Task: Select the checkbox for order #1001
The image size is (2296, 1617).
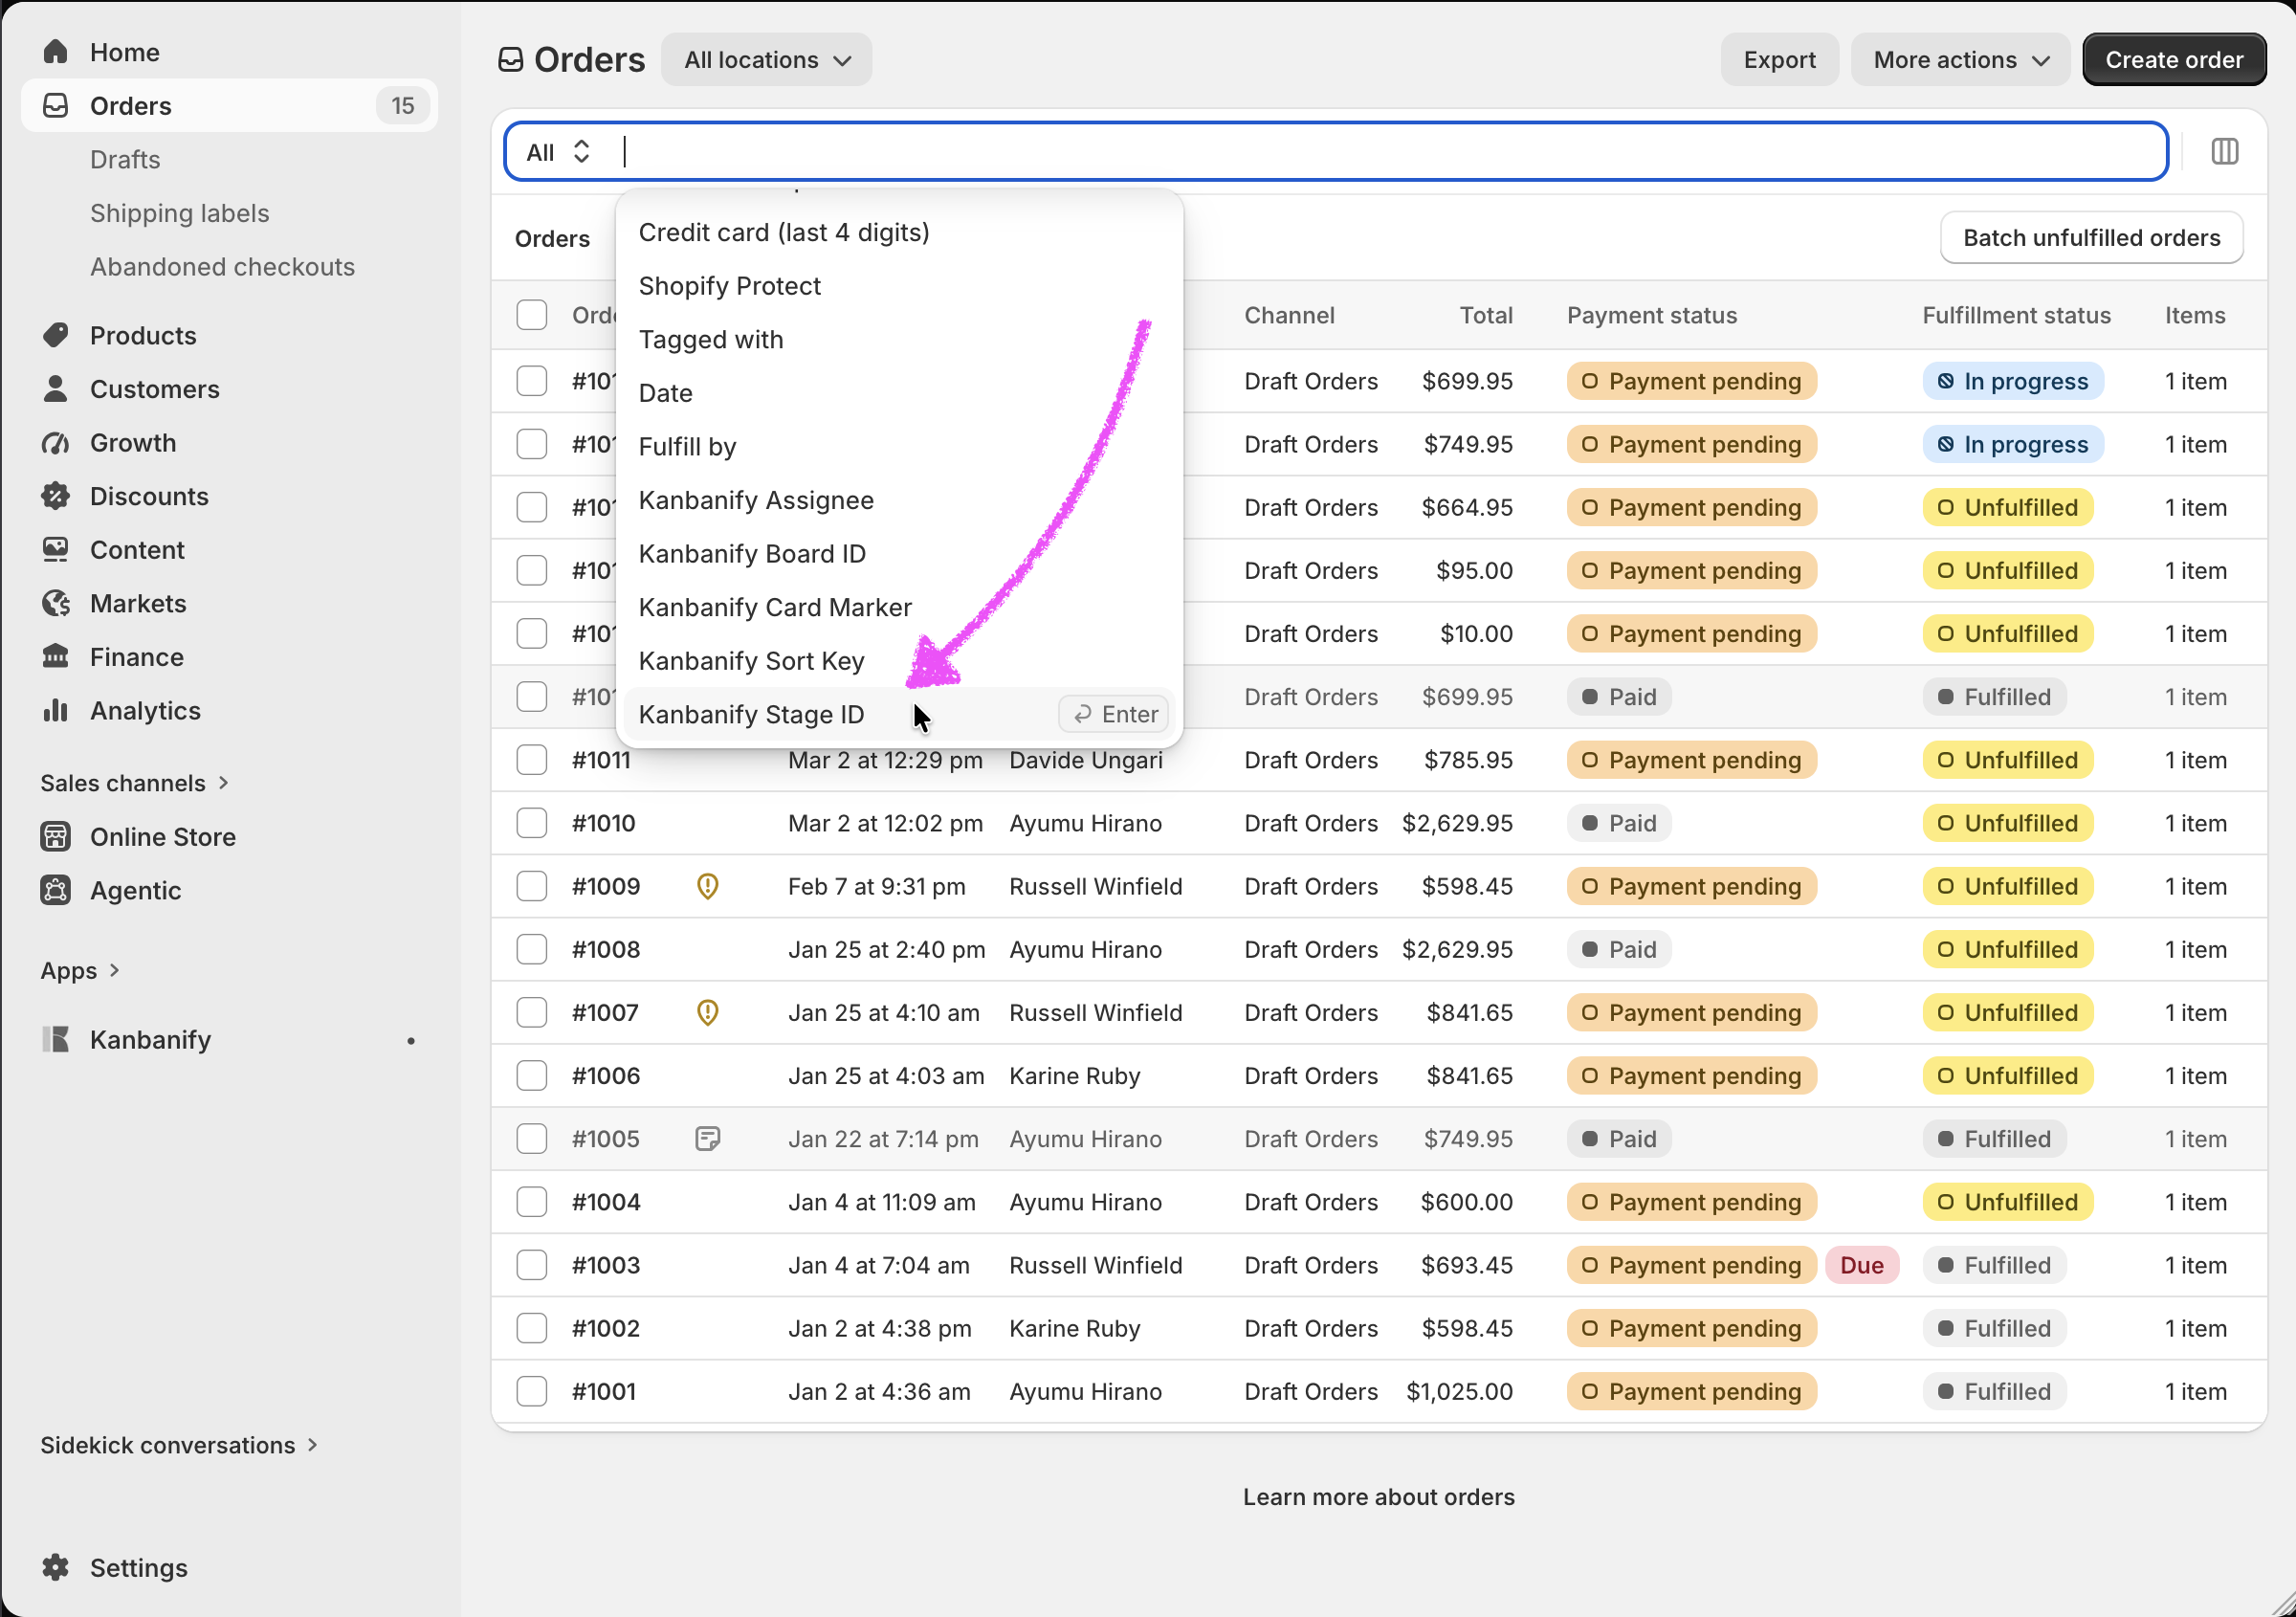Action: 532,1391
